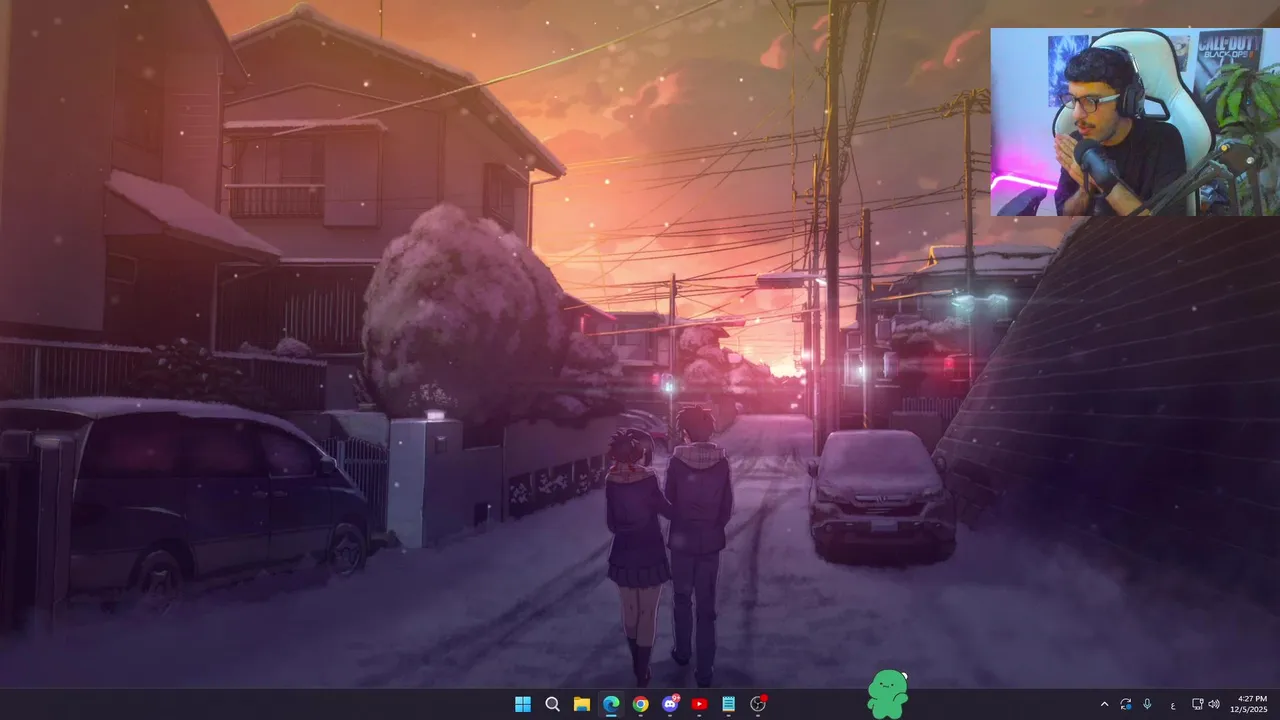Switch the keyboard input language indicator
1280x720 pixels.
click(1173, 704)
